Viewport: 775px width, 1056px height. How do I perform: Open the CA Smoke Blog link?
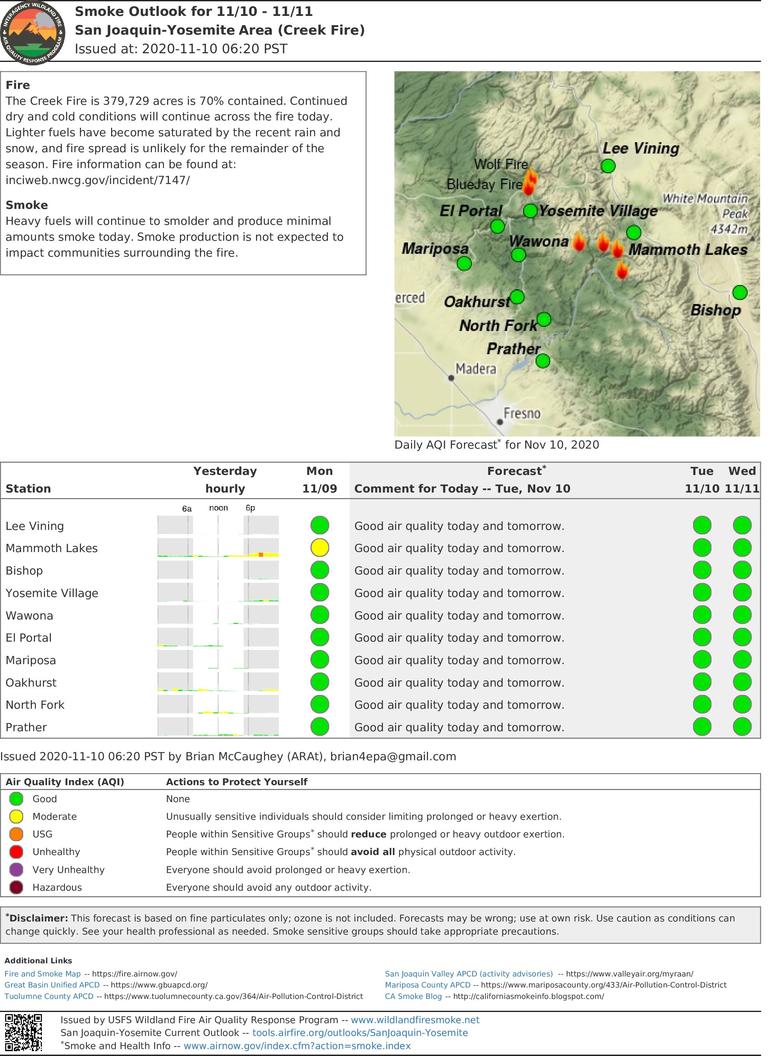click(x=413, y=996)
